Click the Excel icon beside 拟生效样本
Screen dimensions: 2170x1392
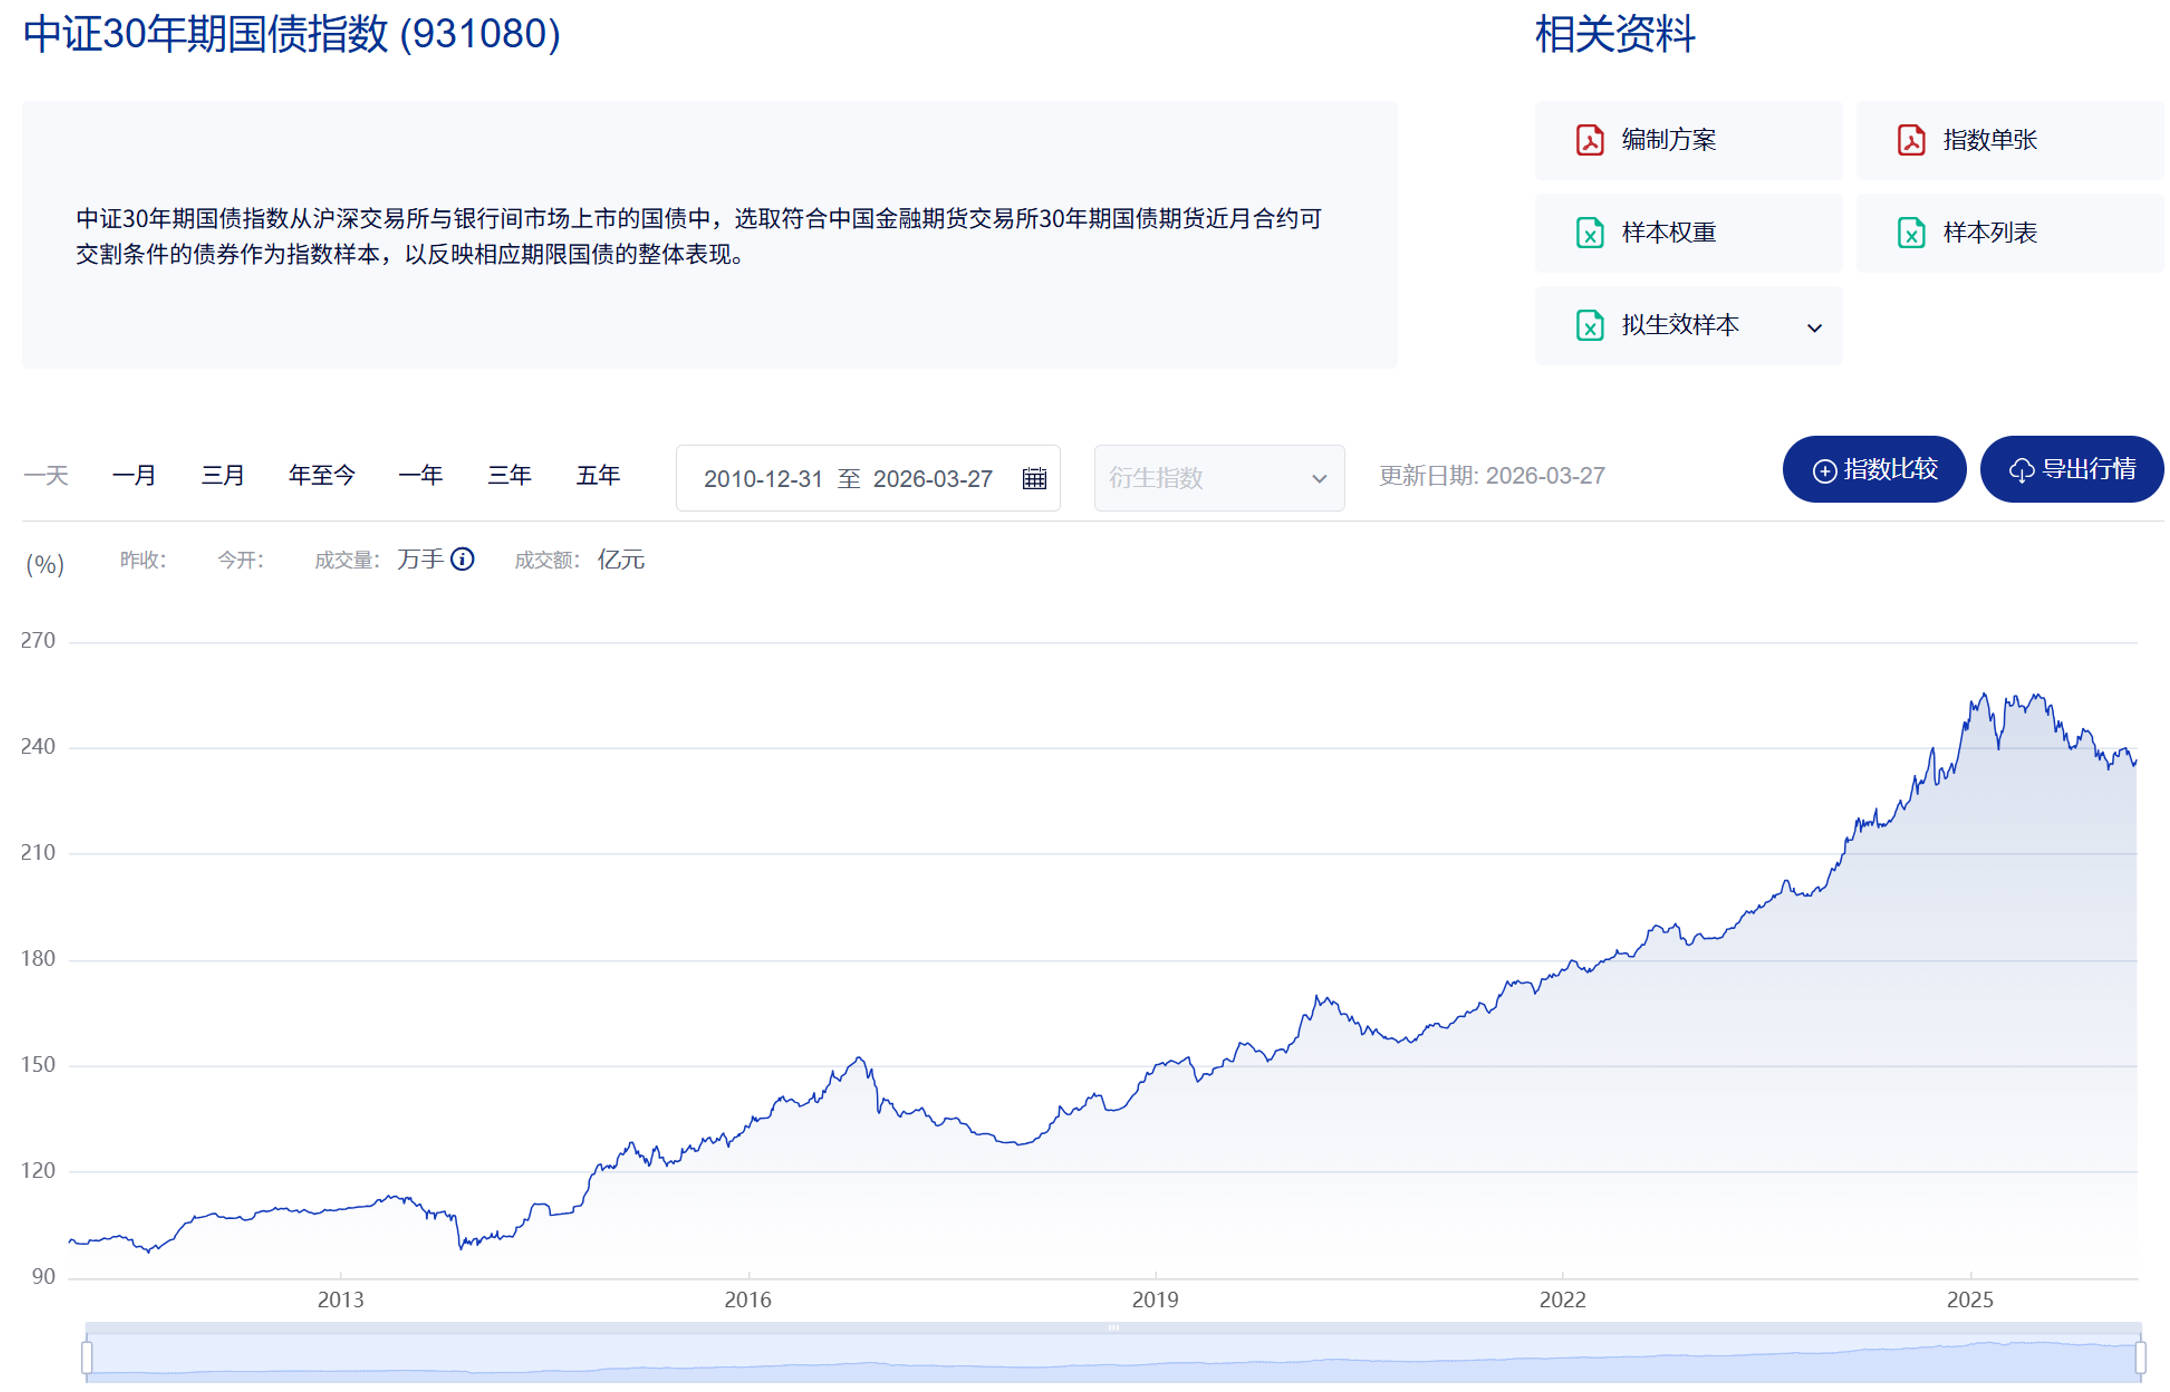[1589, 326]
